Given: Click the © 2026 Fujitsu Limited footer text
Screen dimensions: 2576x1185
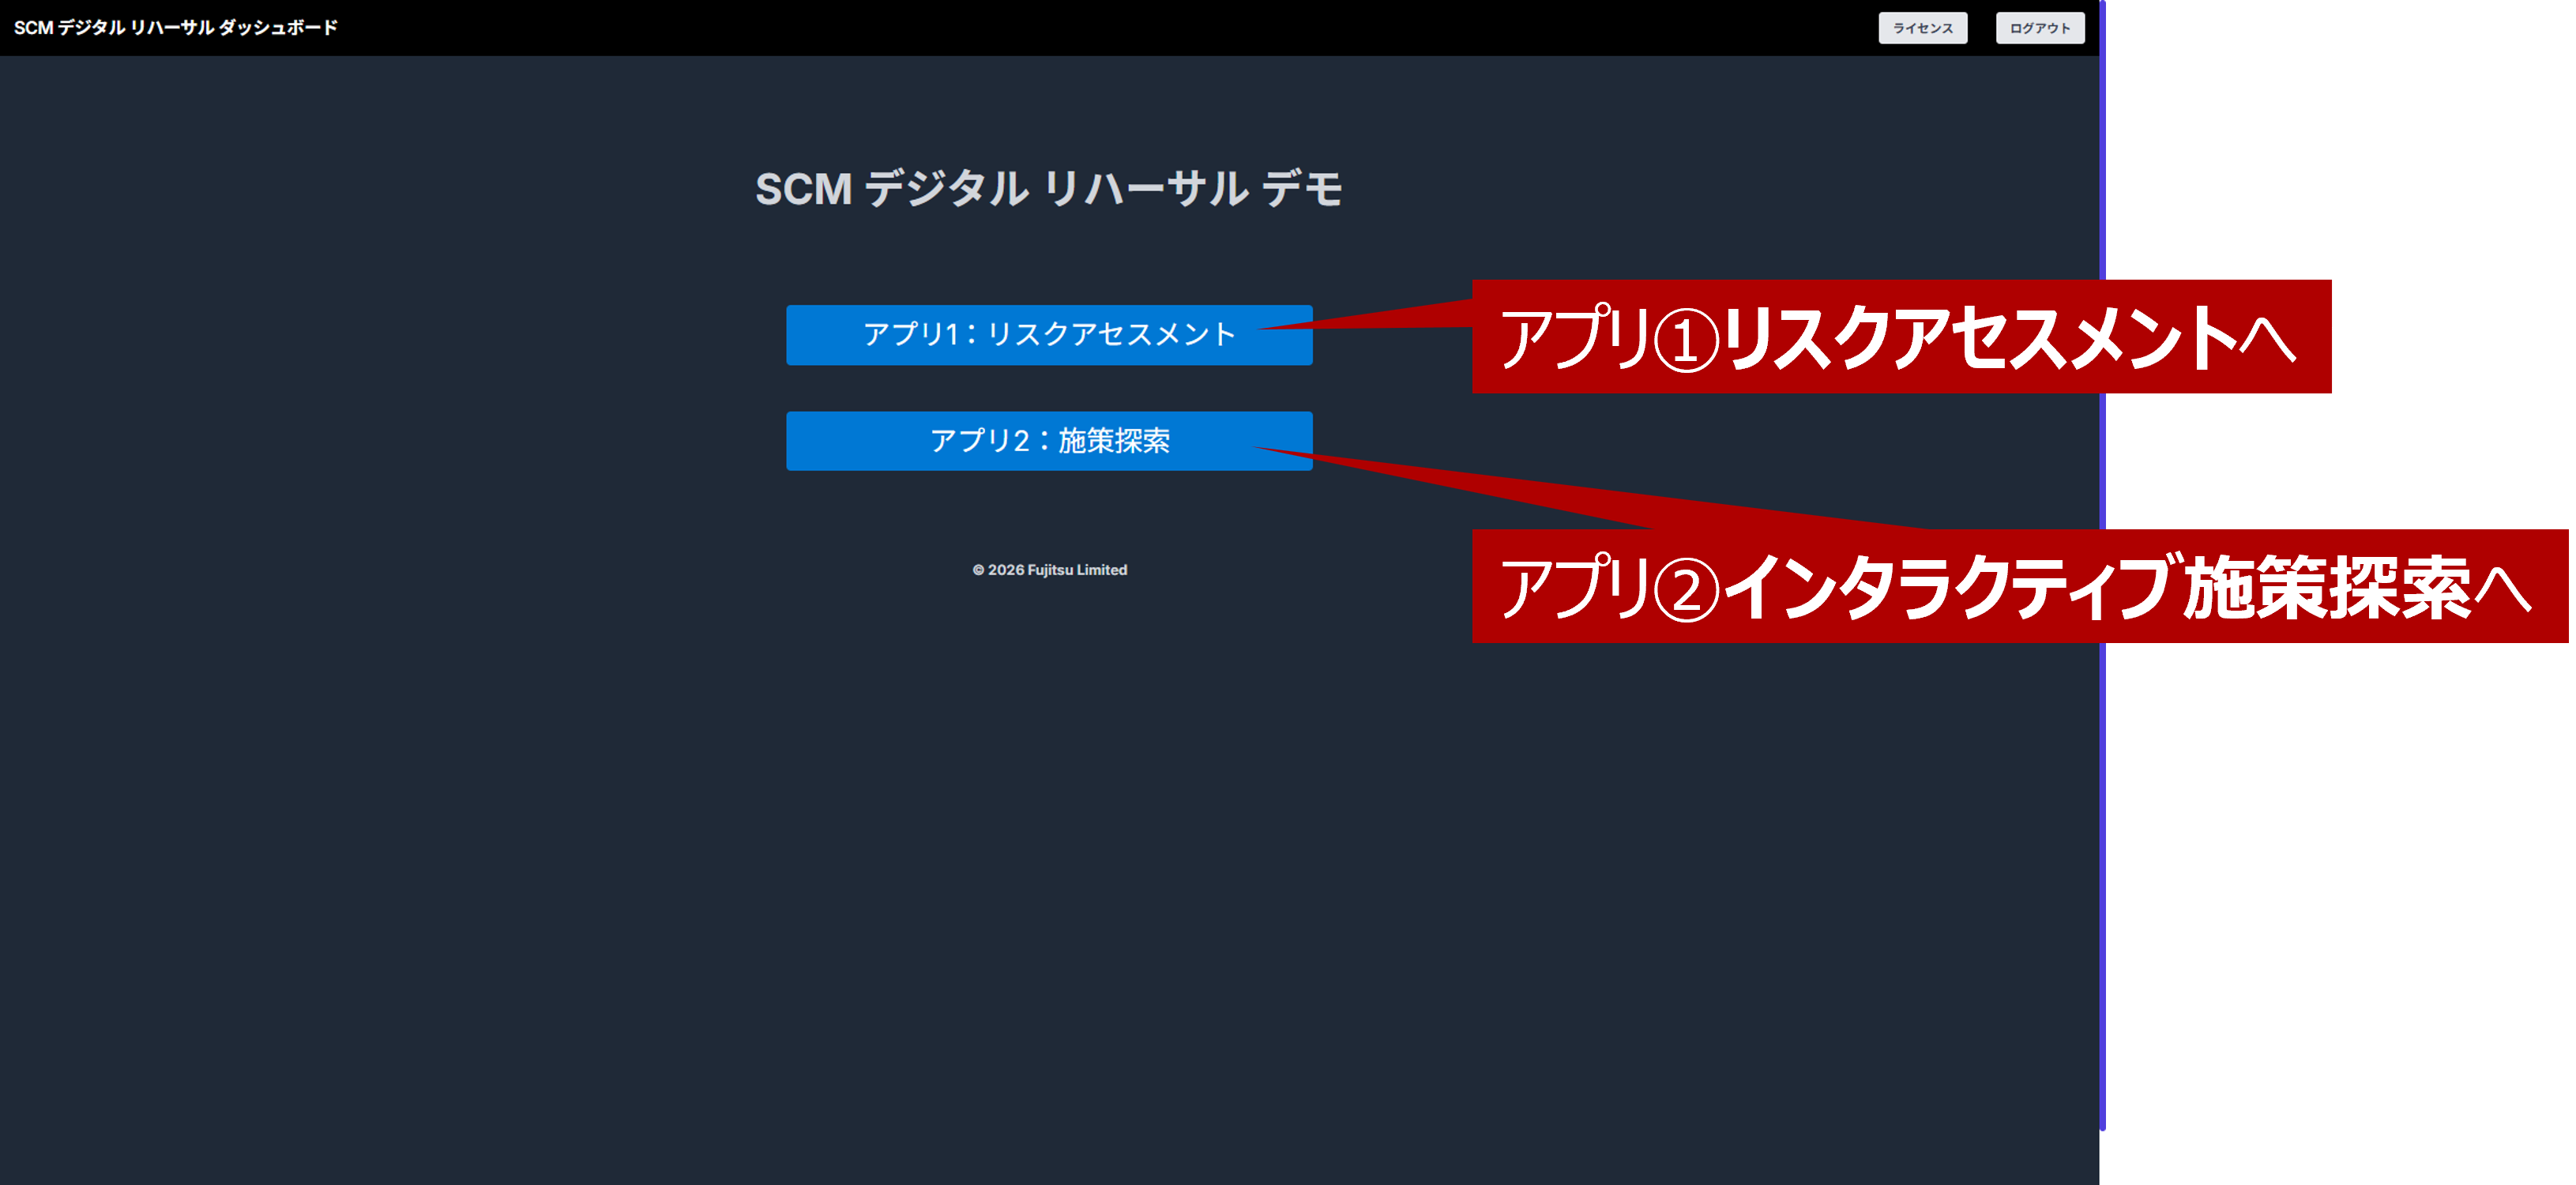Looking at the screenshot, I should pos(1049,570).
